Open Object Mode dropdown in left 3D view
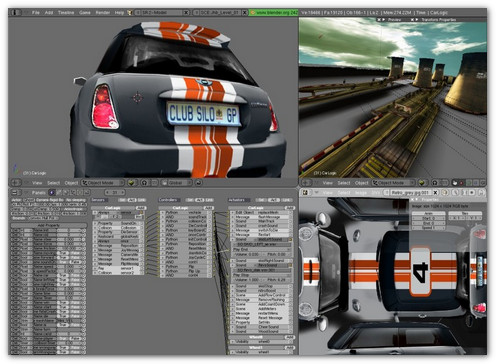 tap(103, 183)
